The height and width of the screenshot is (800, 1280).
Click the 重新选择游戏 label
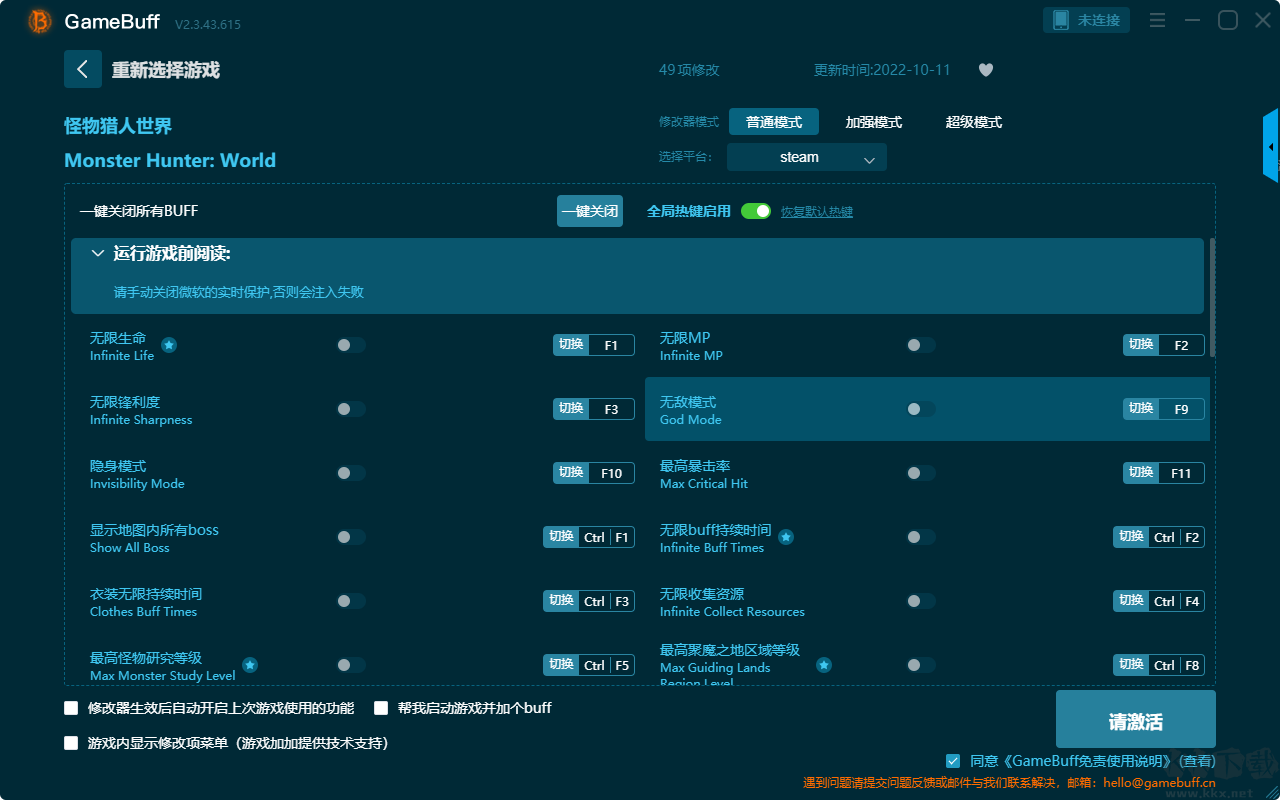click(x=166, y=70)
